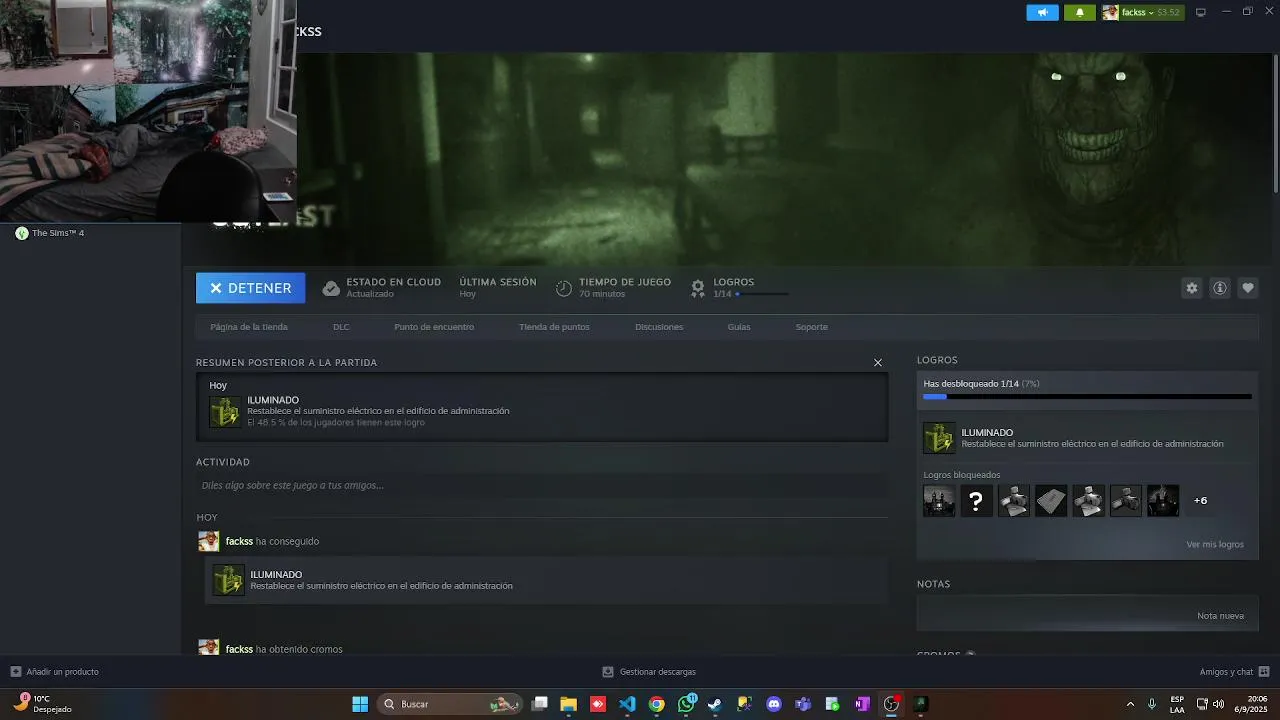Select The Sims 4 in library list
The width and height of the screenshot is (1280, 720).
coord(58,233)
